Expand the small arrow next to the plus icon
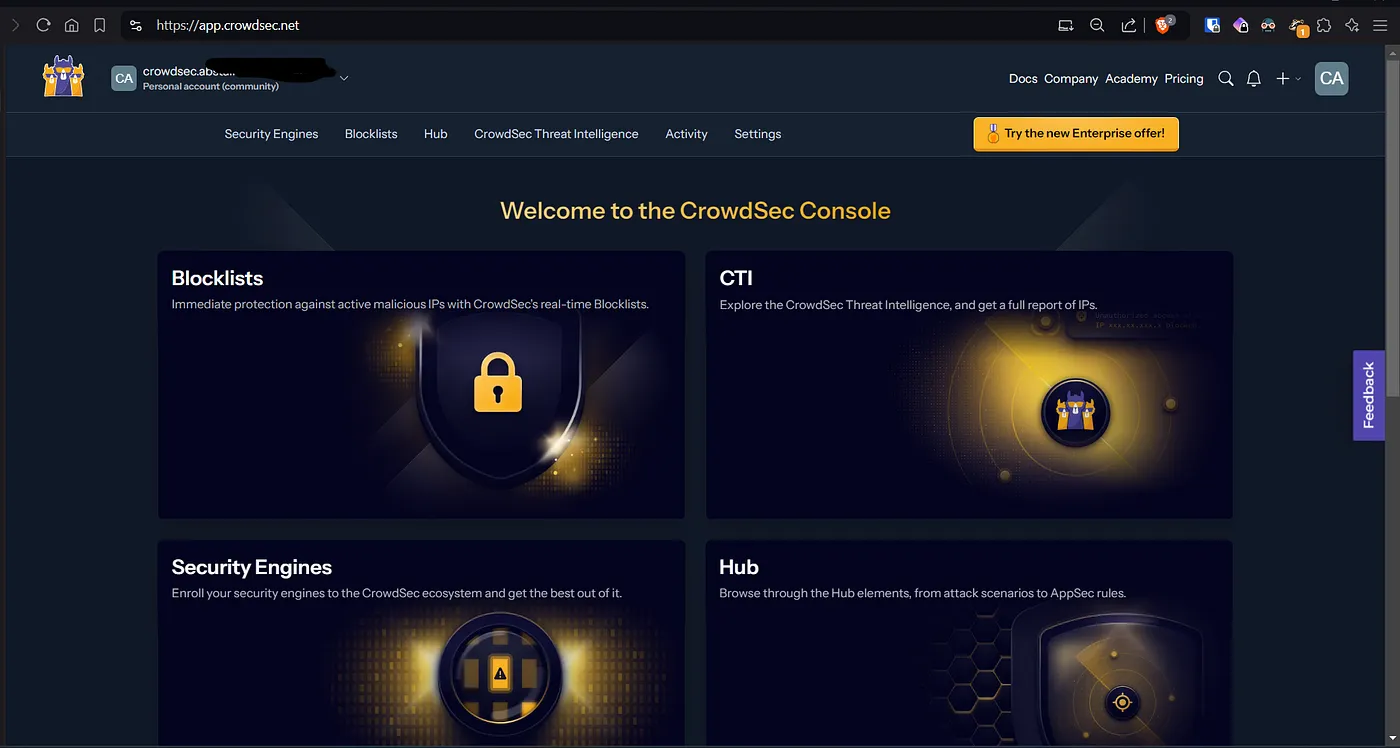 tap(1299, 79)
